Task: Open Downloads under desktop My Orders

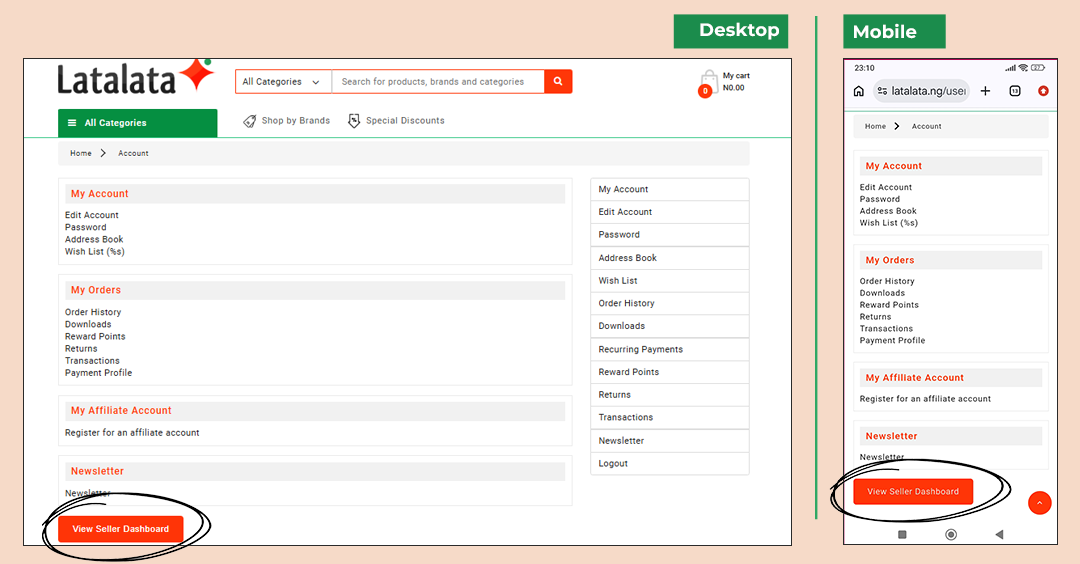Action: click(88, 324)
